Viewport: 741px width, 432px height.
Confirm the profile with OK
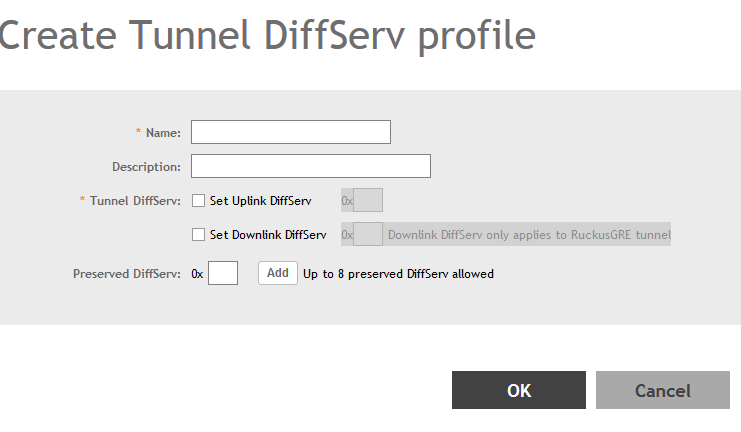(518, 391)
